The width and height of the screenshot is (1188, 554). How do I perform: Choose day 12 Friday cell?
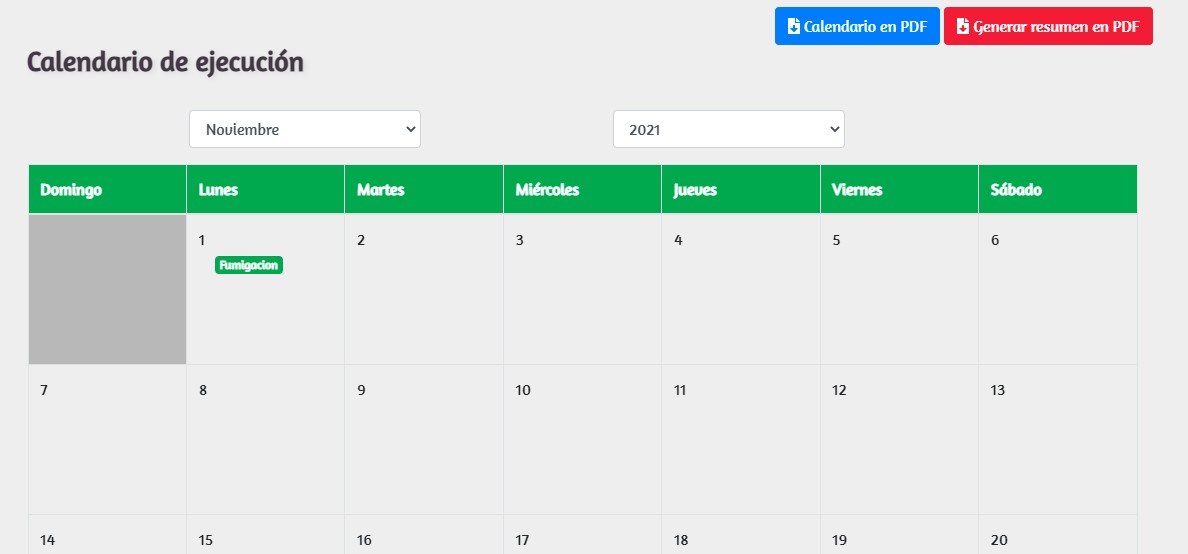click(898, 439)
